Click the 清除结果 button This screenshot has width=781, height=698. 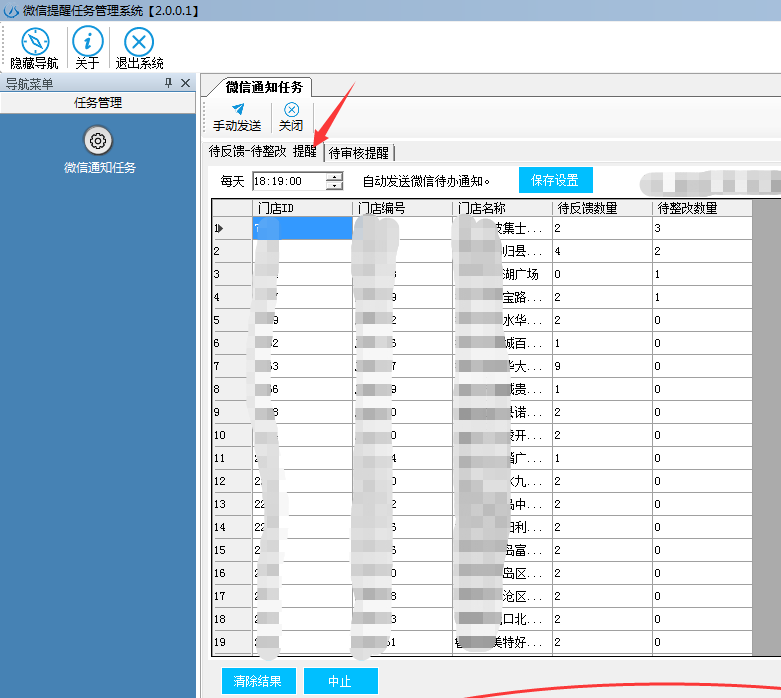257,681
